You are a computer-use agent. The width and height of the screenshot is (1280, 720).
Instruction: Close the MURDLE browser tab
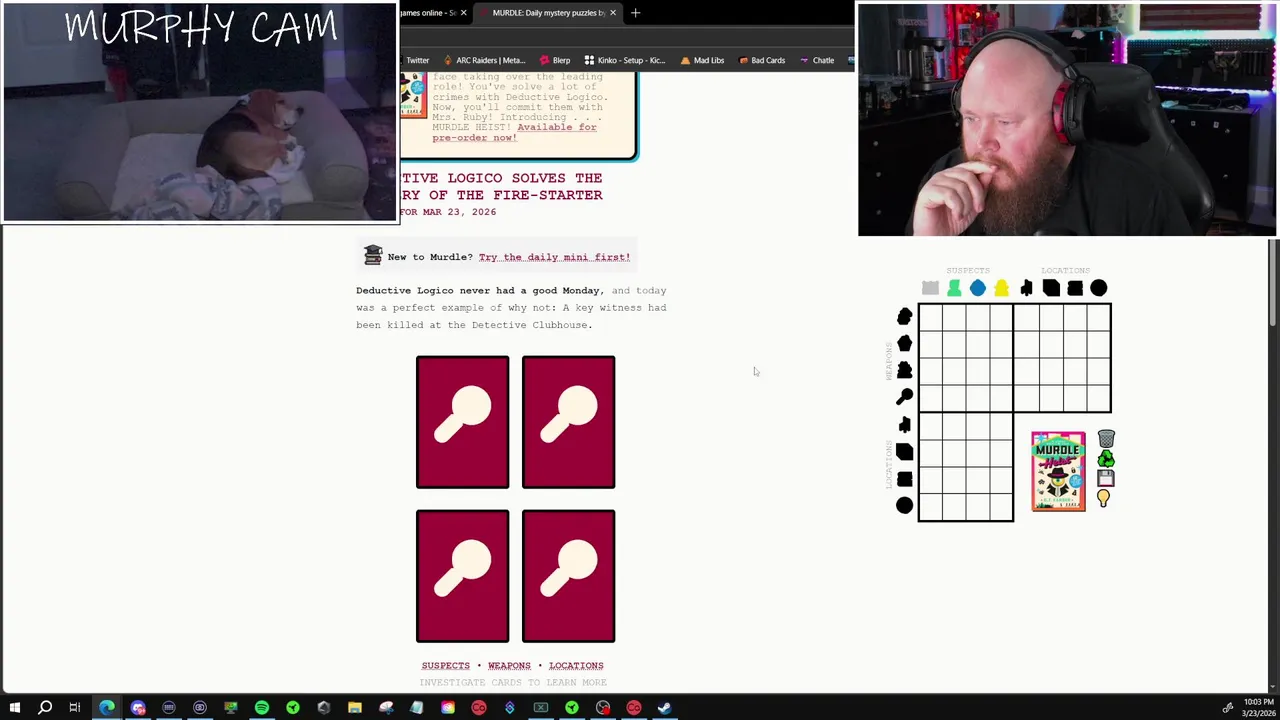pyautogui.click(x=612, y=13)
